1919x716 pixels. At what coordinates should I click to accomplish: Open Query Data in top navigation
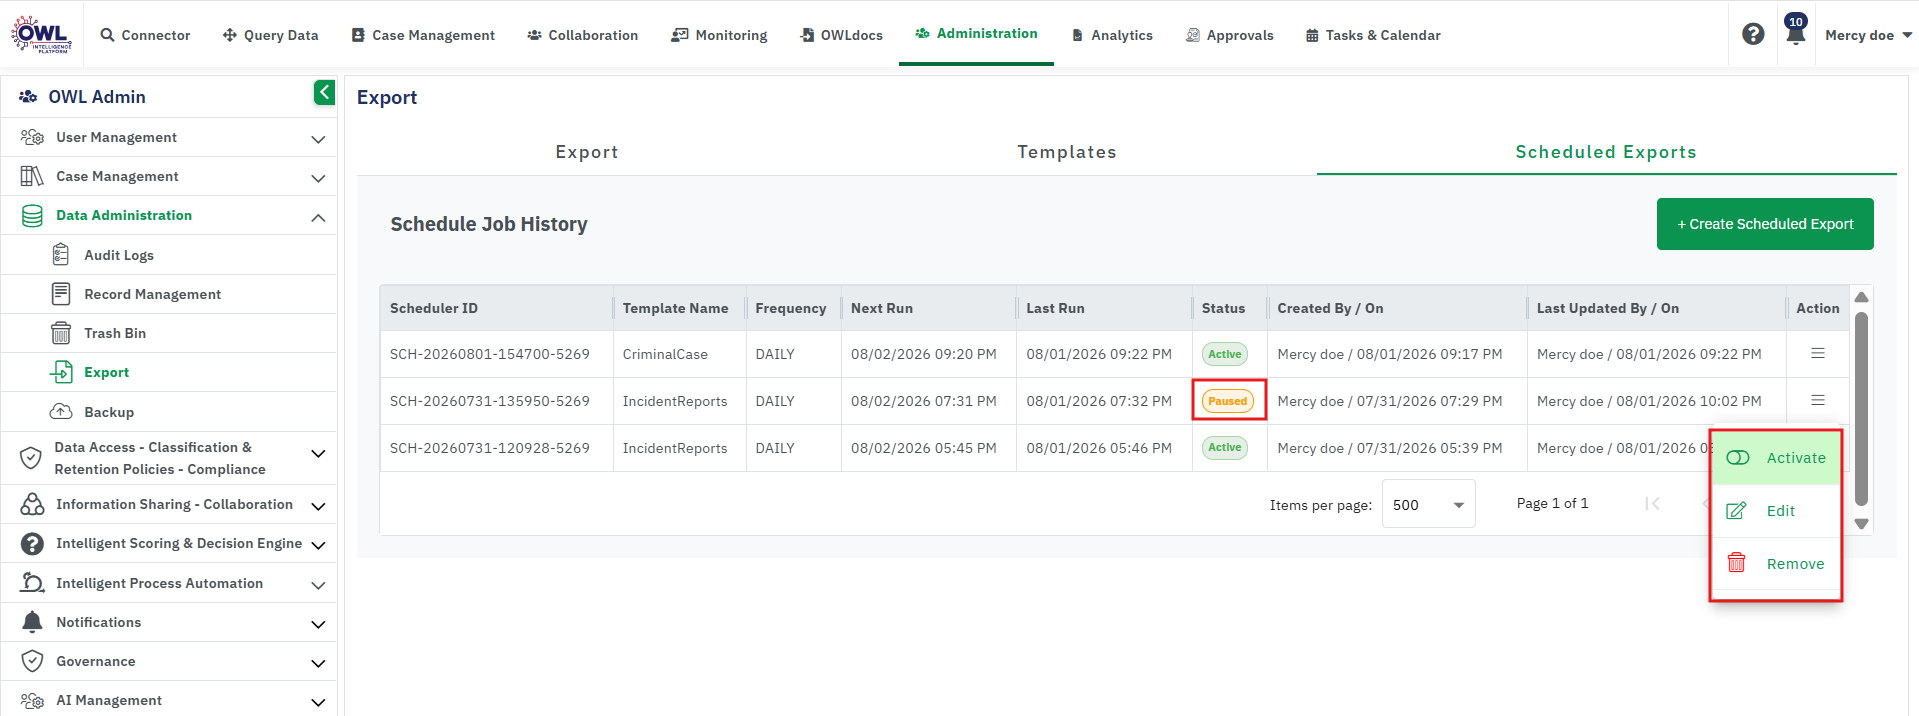[270, 35]
